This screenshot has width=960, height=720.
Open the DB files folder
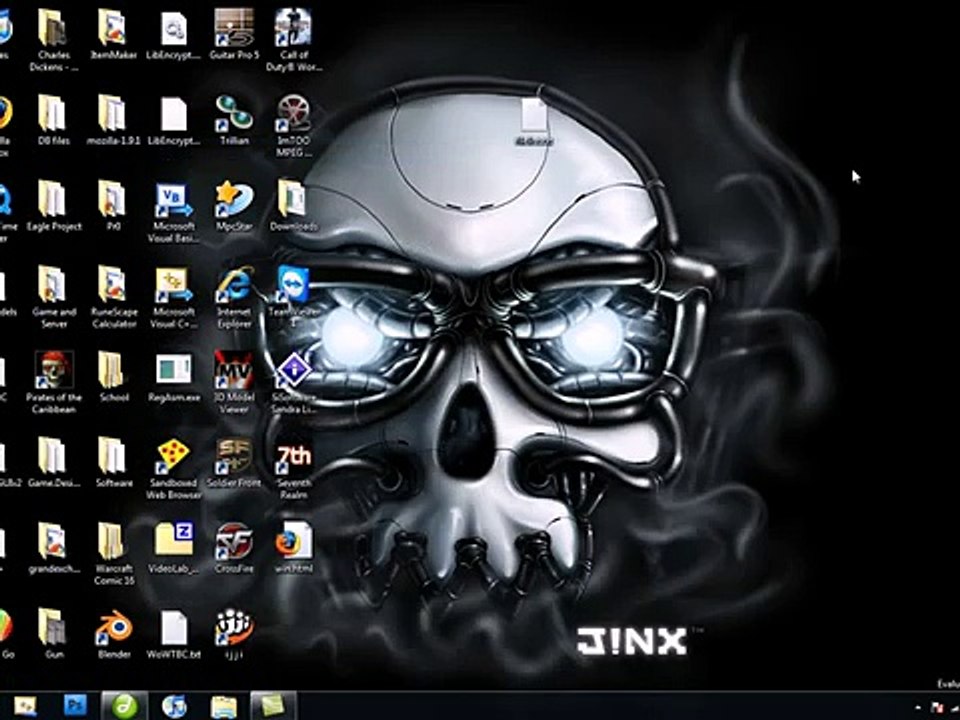pyautogui.click(x=53, y=119)
